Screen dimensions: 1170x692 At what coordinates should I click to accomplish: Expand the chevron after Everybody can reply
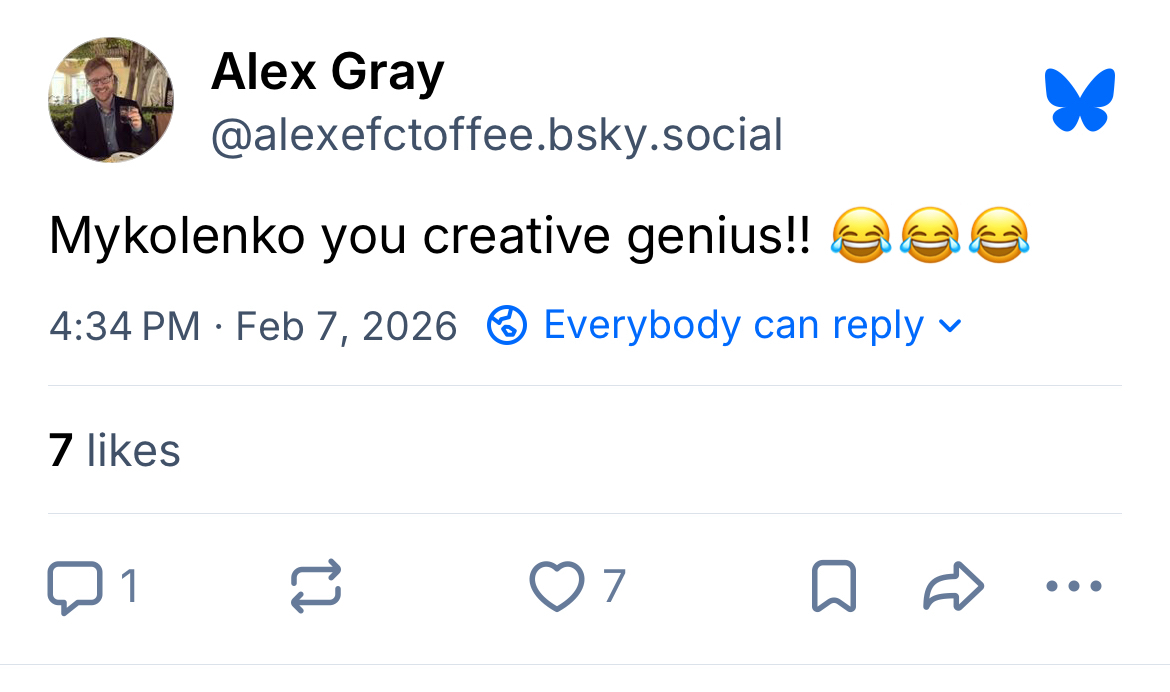pos(951,326)
